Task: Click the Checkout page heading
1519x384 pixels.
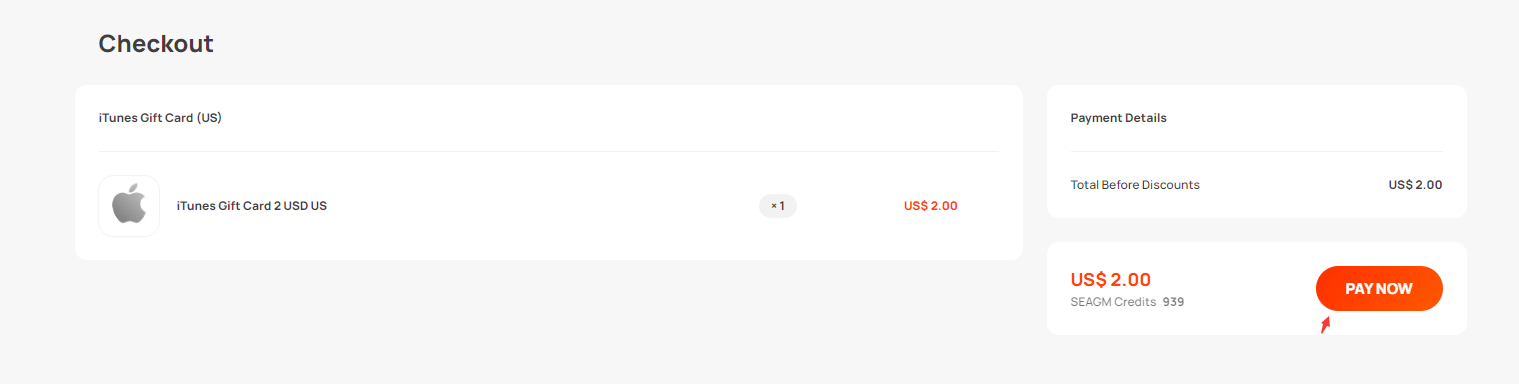Action: 156,44
